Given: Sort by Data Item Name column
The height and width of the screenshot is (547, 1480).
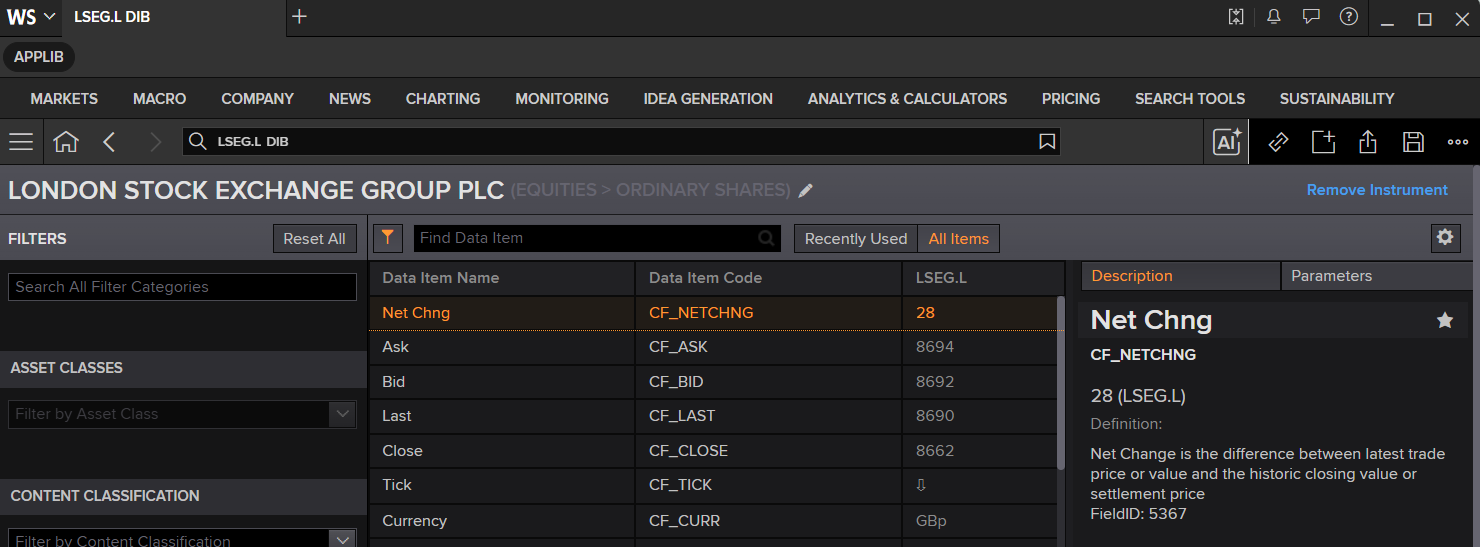Looking at the screenshot, I should [502, 278].
